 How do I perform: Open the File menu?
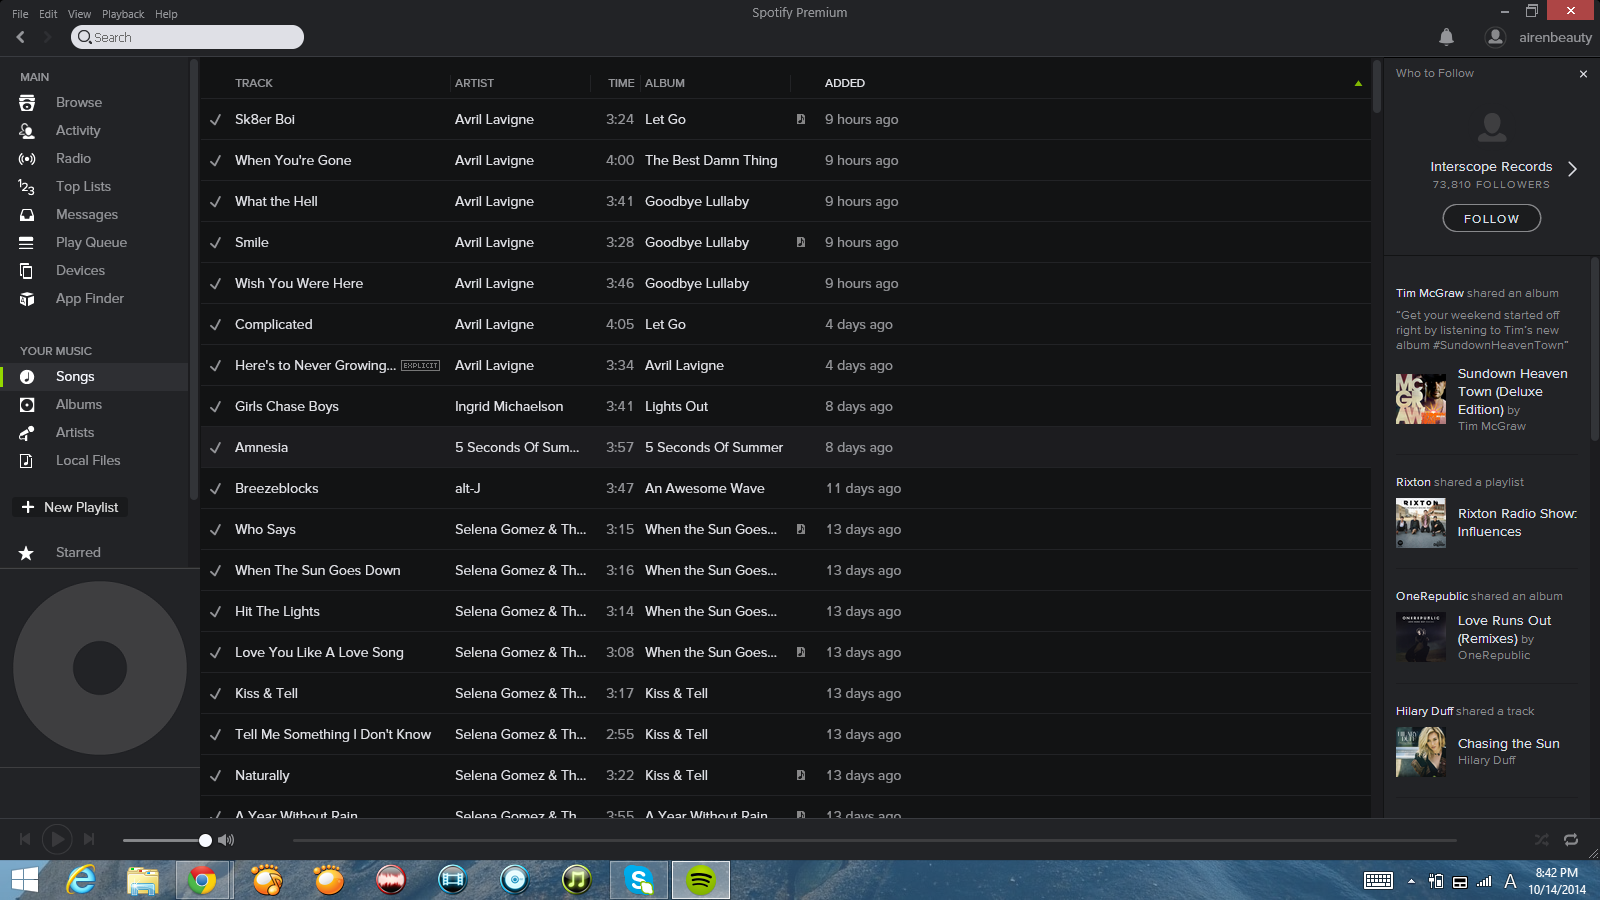[20, 14]
